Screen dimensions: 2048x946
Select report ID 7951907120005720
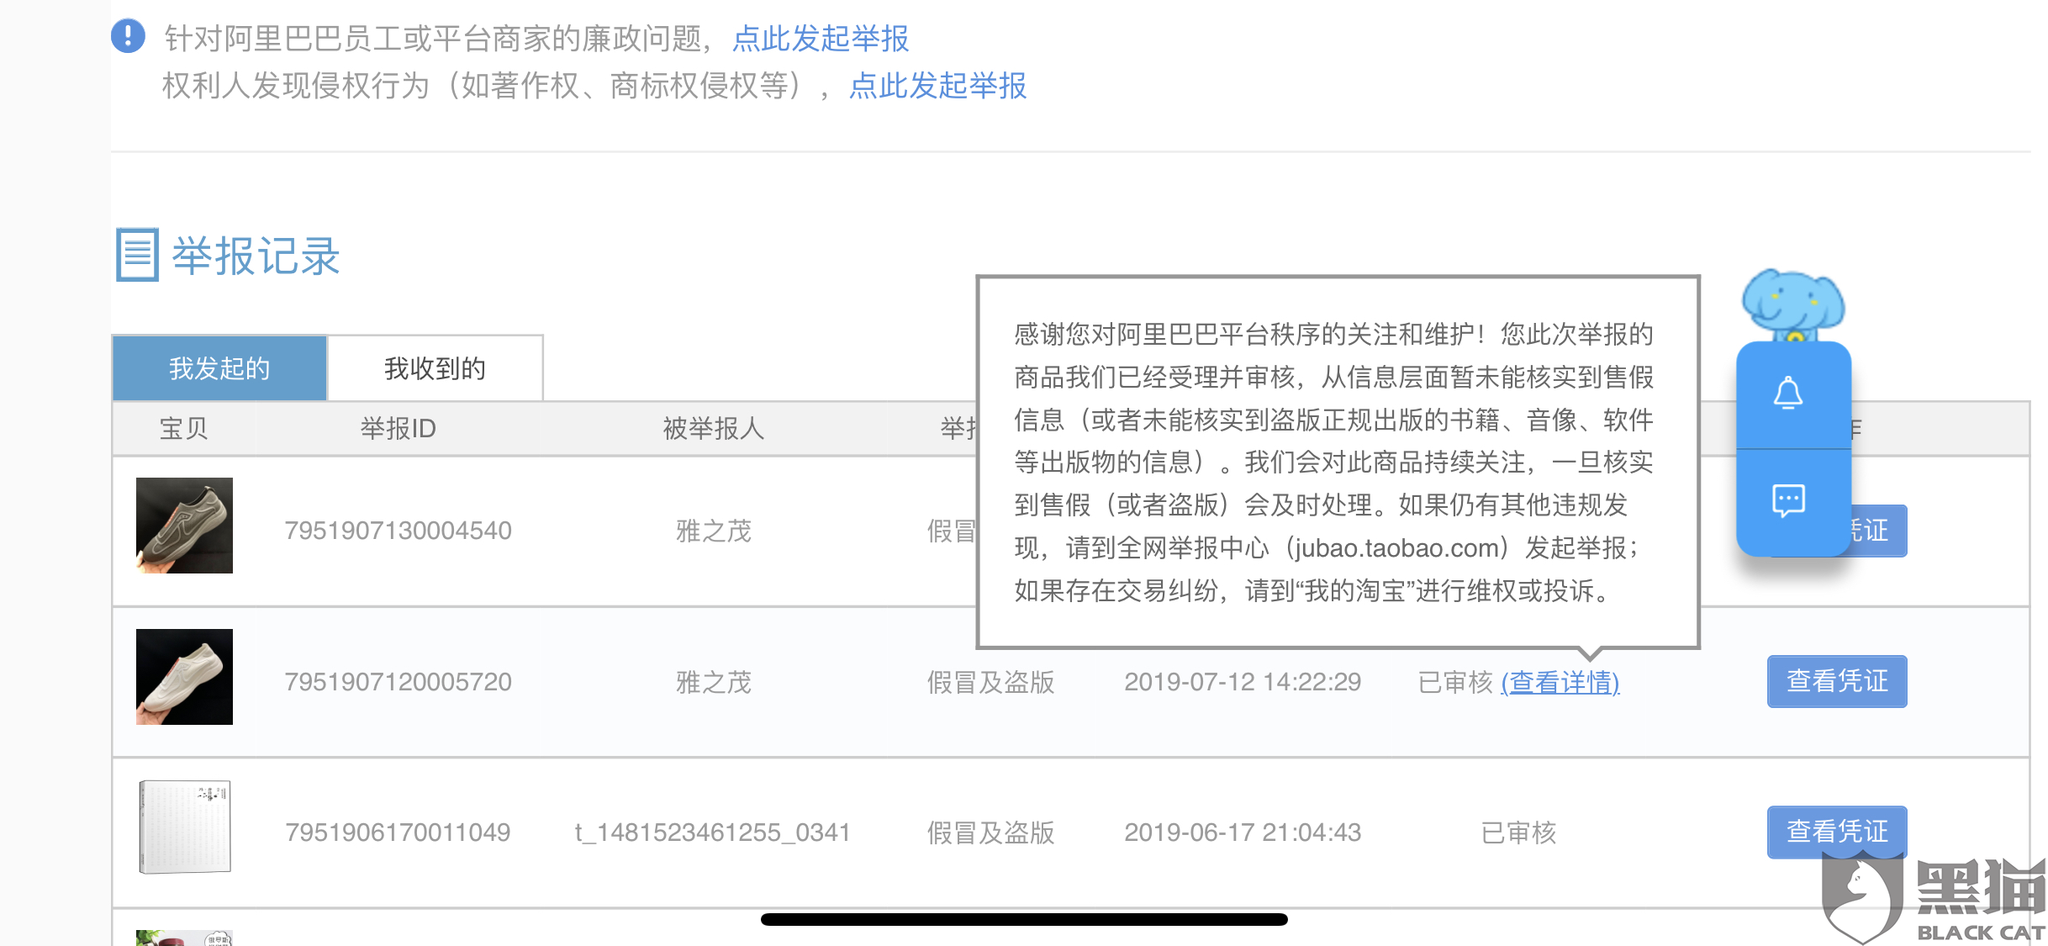(398, 682)
